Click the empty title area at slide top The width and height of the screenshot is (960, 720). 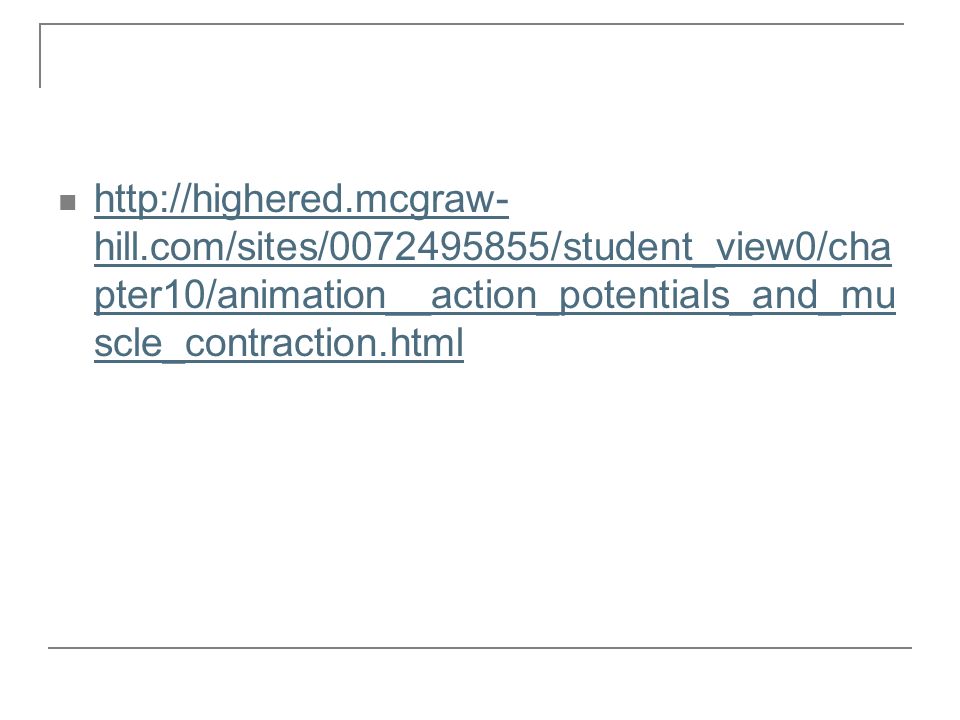(x=471, y=56)
